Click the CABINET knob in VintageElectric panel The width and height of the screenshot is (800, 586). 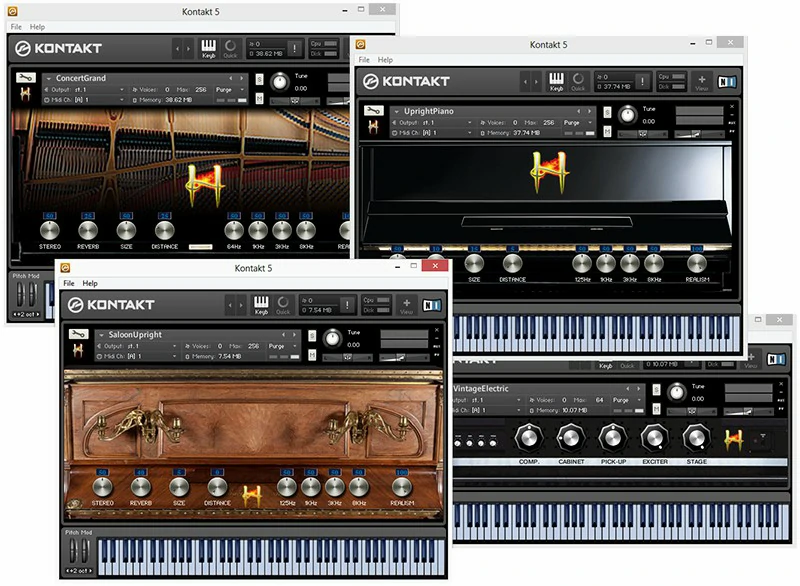click(x=570, y=438)
